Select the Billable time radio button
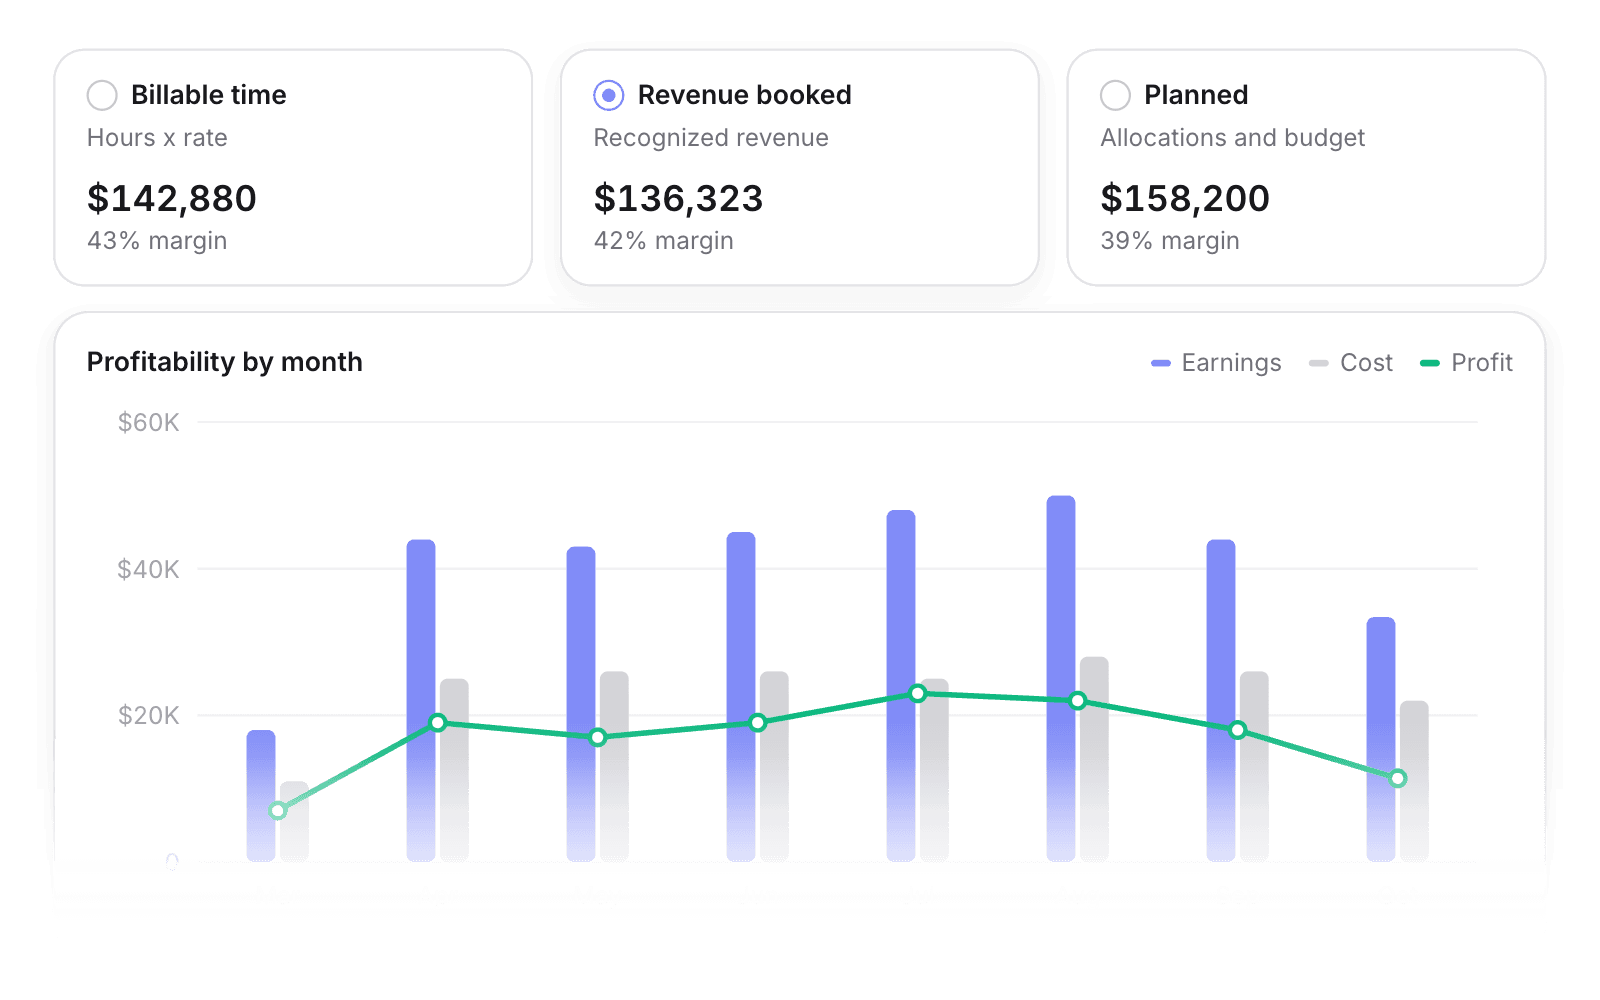Image resolution: width=1600 pixels, height=1000 pixels. tap(102, 95)
